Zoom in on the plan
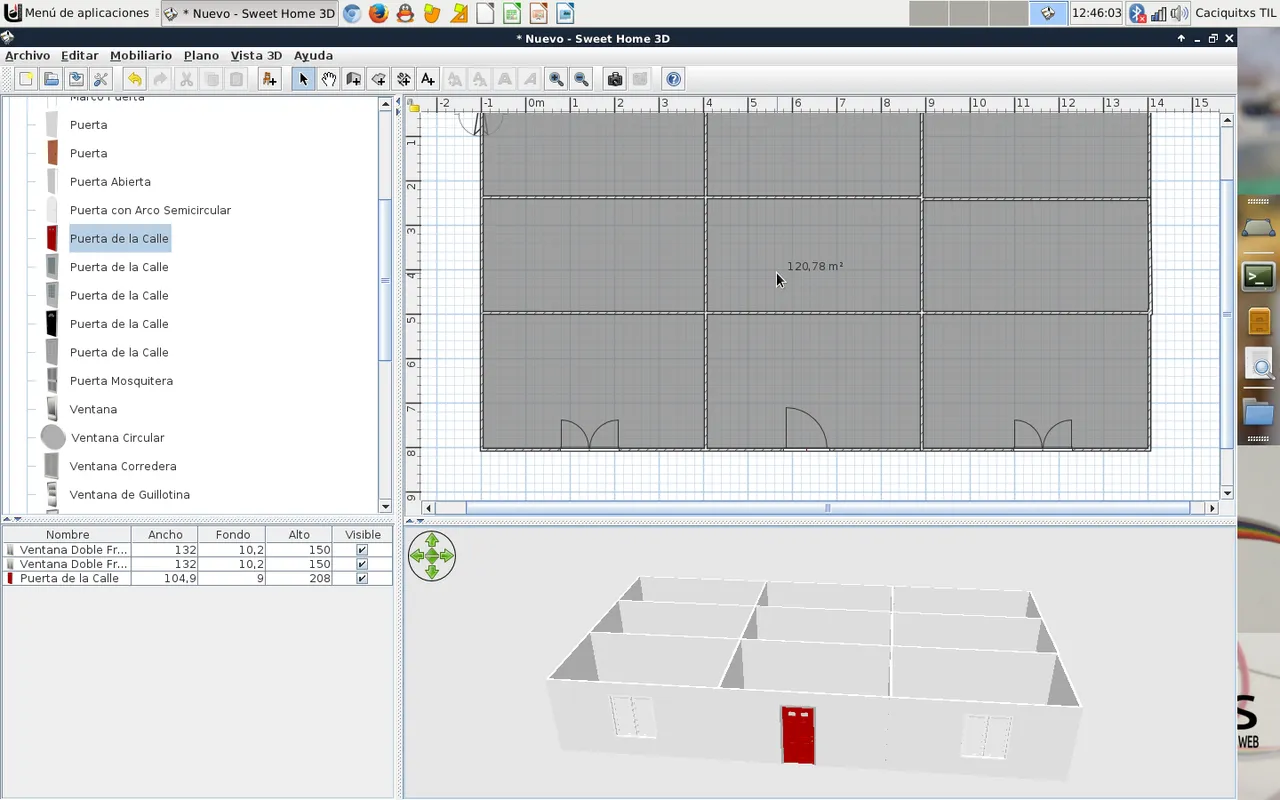The image size is (1280, 800). pyautogui.click(x=556, y=79)
